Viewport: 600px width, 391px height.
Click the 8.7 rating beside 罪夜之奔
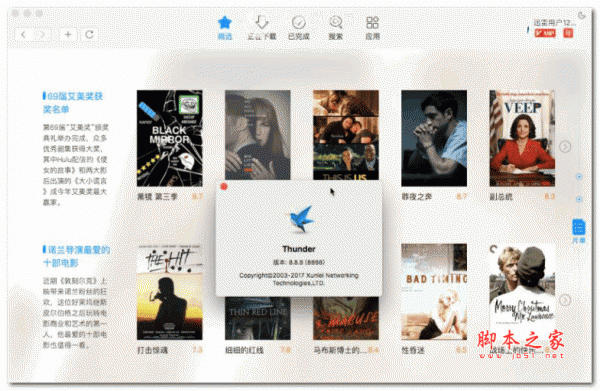461,197
